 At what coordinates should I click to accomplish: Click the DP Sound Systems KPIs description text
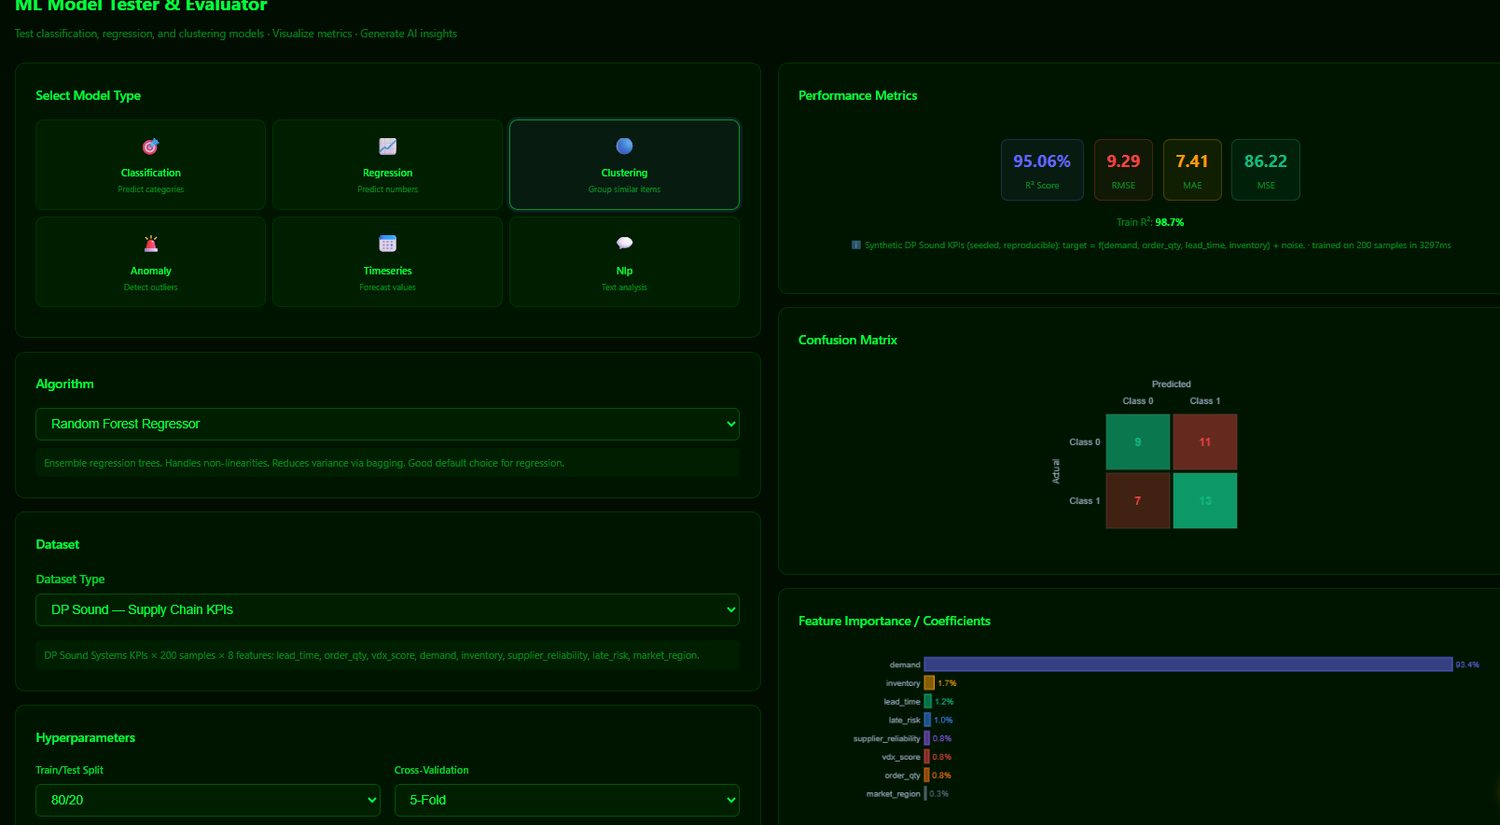click(x=372, y=656)
